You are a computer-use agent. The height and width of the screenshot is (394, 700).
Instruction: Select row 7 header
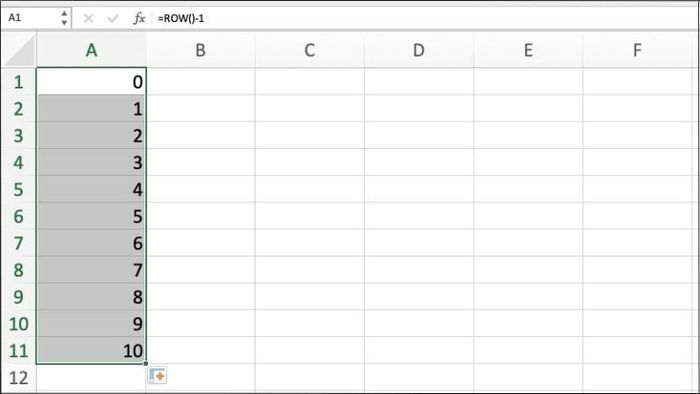(x=18, y=243)
